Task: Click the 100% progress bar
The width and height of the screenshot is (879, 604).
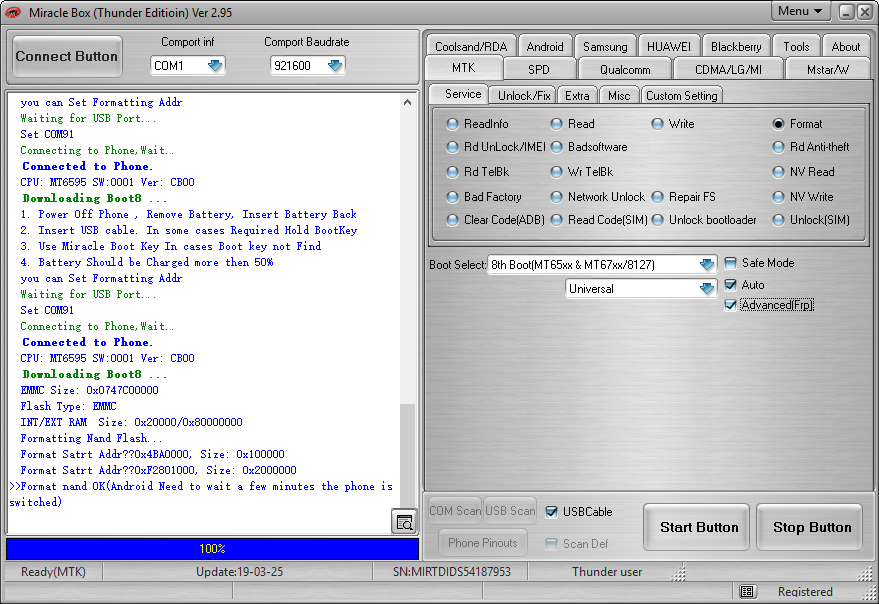Action: (212, 549)
